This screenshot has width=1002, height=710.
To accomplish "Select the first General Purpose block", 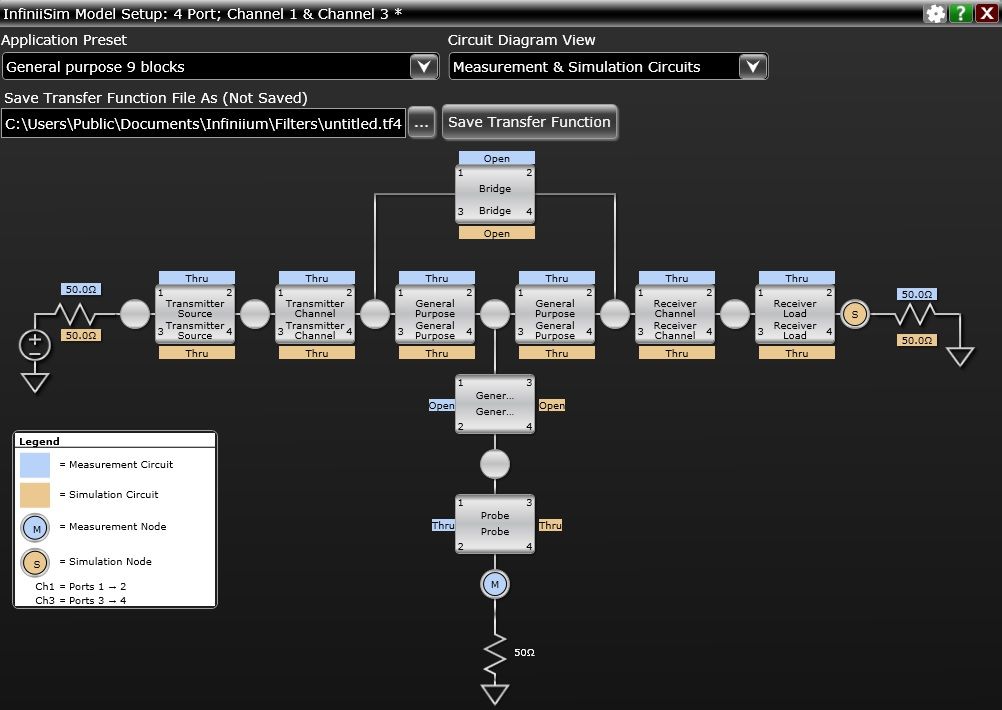I will point(435,314).
